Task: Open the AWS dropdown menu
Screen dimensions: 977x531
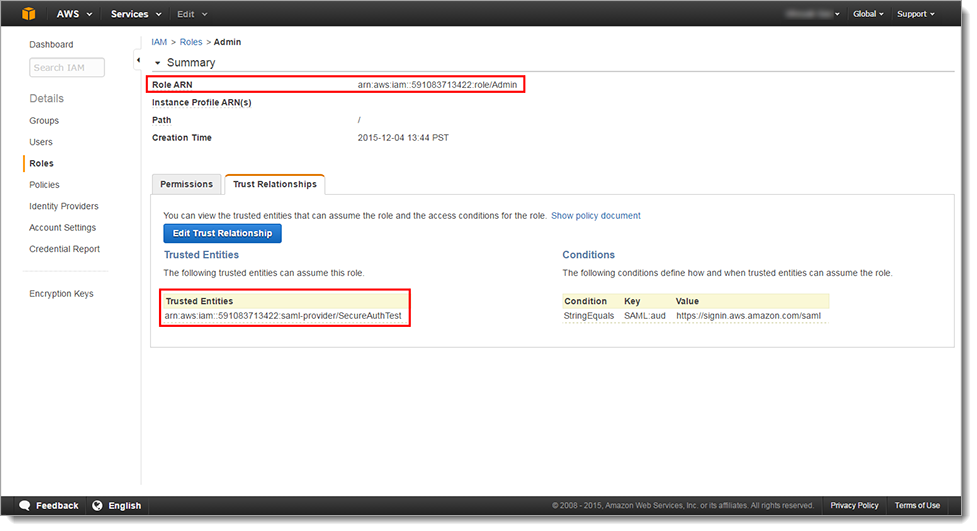Action: (74, 14)
